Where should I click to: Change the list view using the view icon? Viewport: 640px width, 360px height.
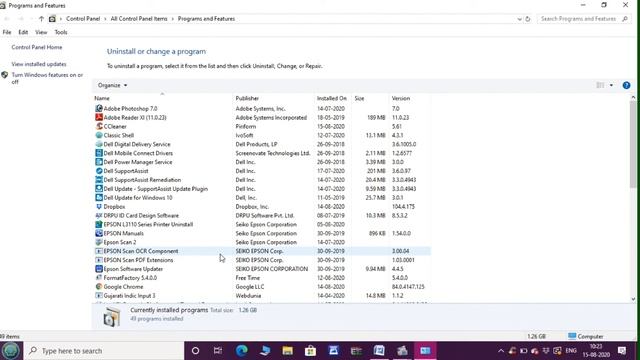(600, 85)
